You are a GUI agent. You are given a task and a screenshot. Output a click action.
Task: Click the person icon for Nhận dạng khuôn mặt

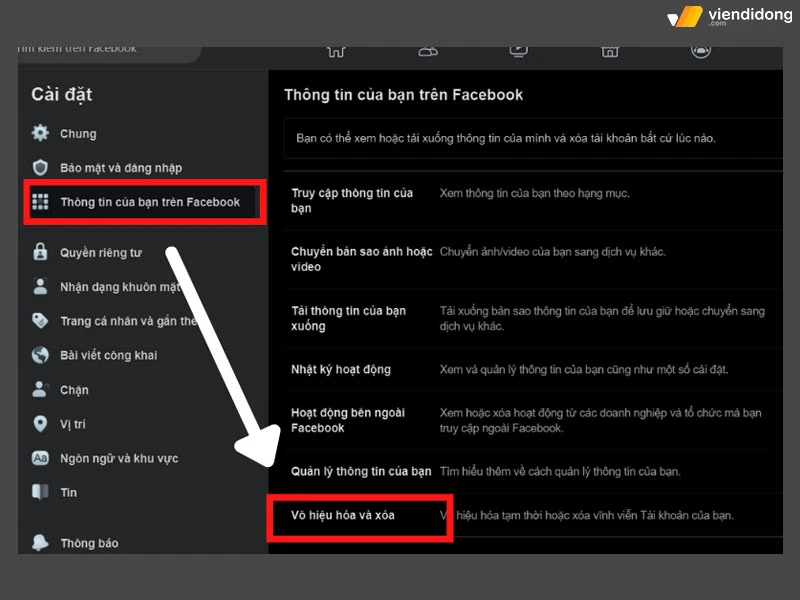pyautogui.click(x=40, y=287)
